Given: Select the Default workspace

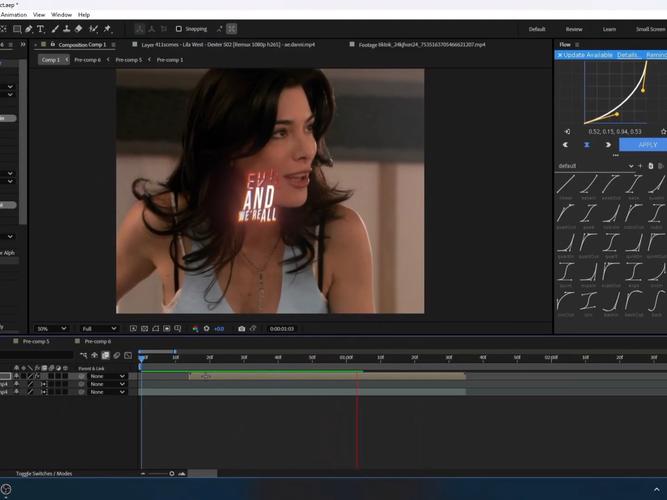Looking at the screenshot, I should coord(537,29).
